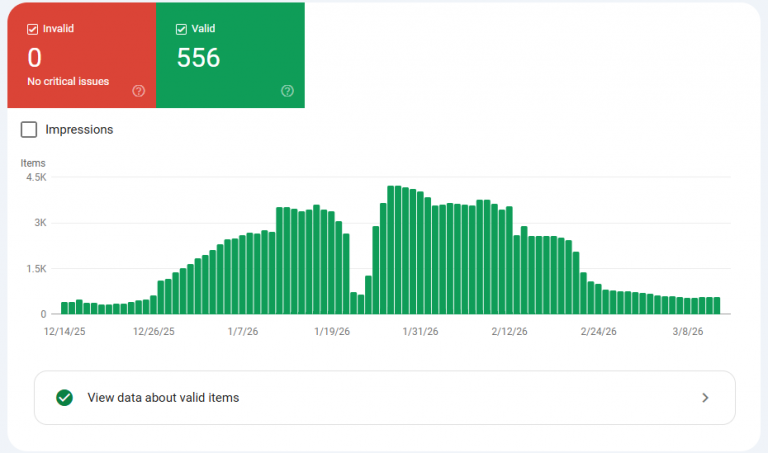Click the Items axis title
This screenshot has width=768, height=453.
pyautogui.click(x=33, y=163)
